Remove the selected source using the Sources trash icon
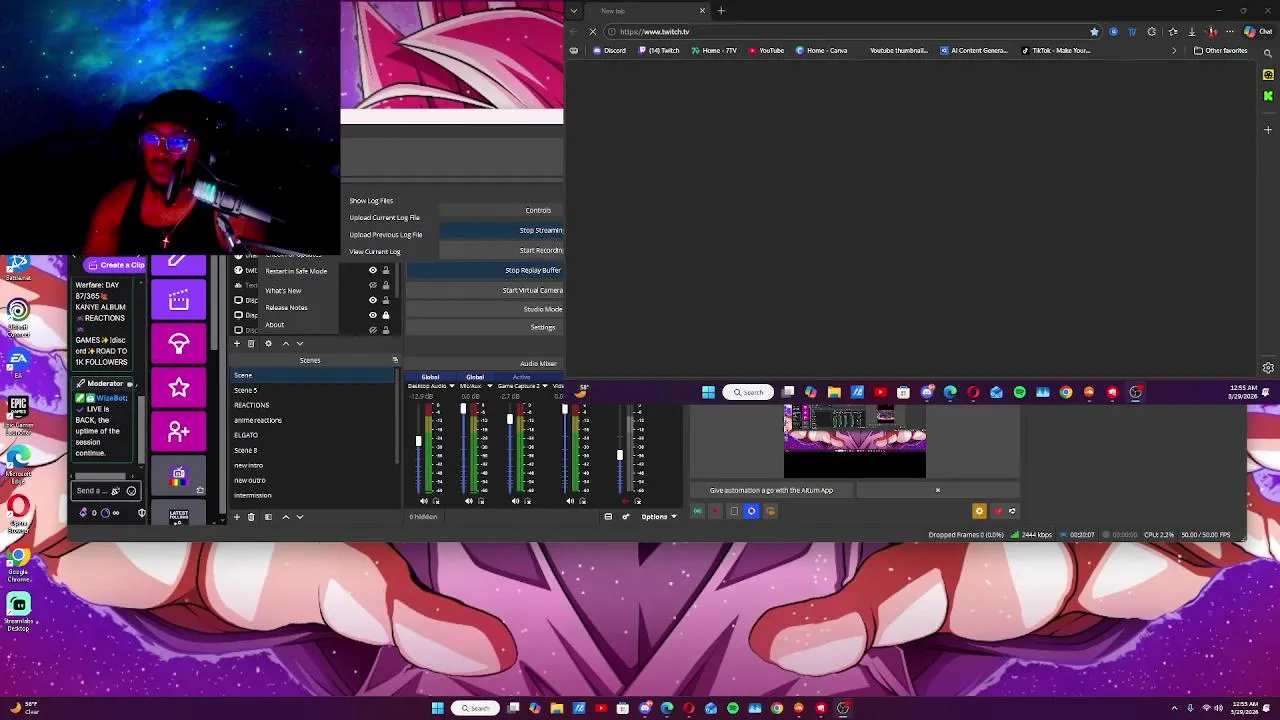This screenshot has width=1280, height=720. (x=251, y=344)
